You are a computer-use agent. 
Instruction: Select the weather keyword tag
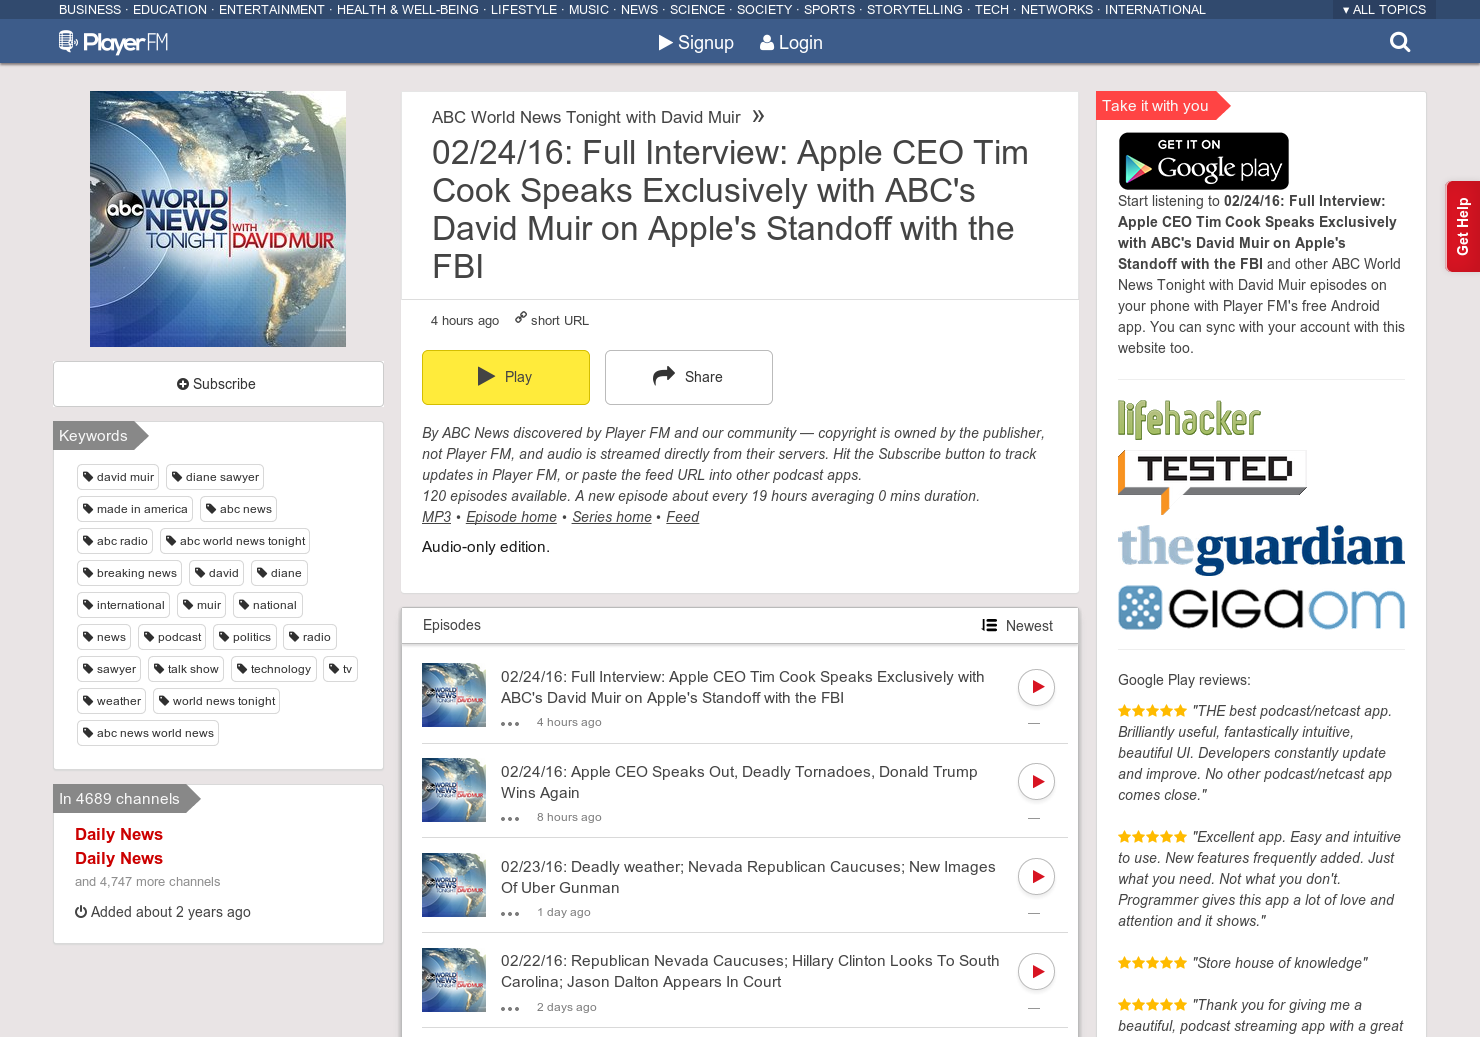tap(112, 701)
